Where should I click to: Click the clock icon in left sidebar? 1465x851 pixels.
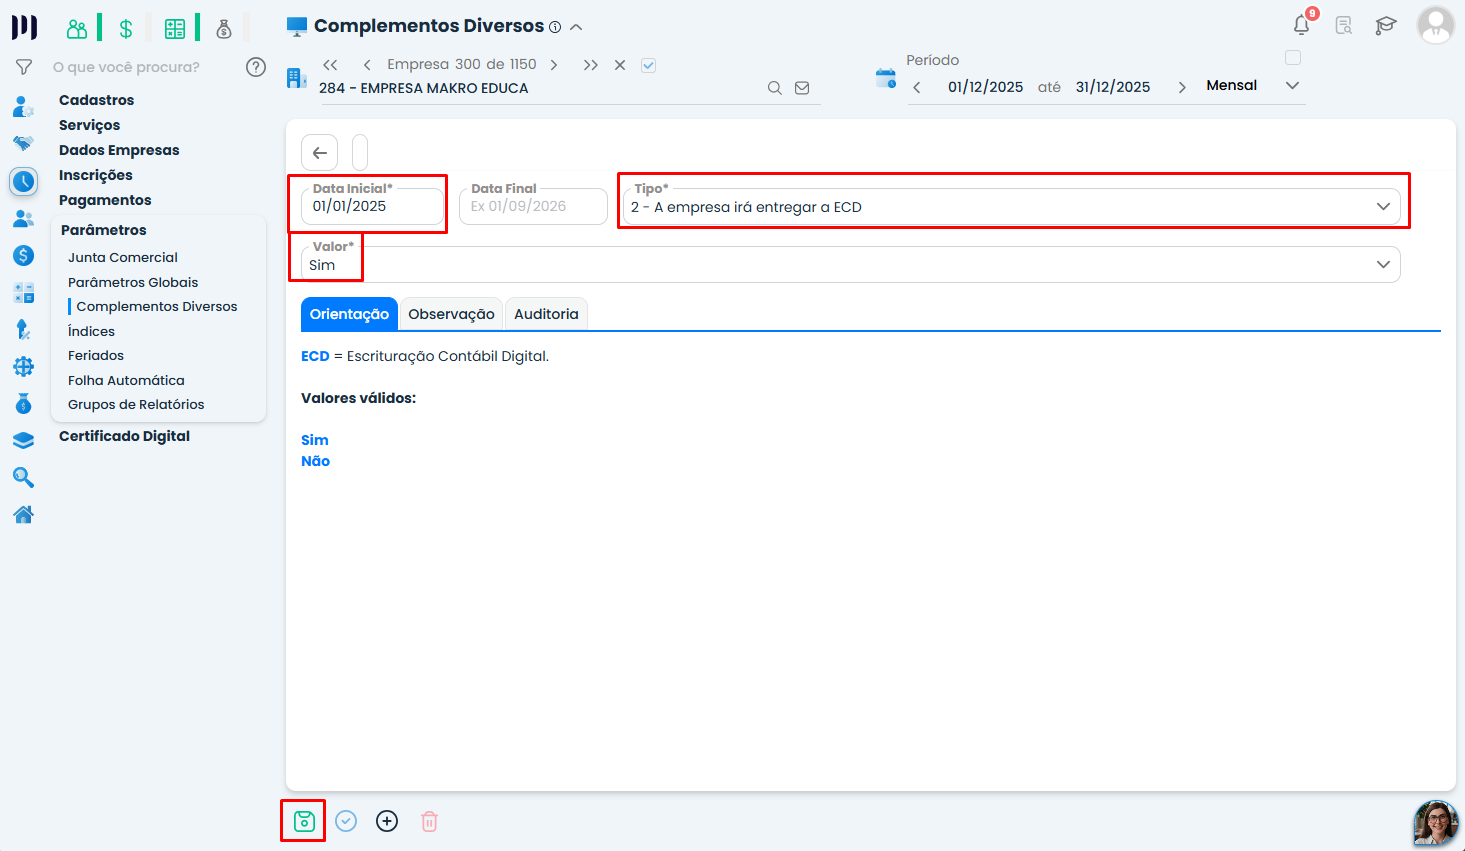click(x=24, y=181)
